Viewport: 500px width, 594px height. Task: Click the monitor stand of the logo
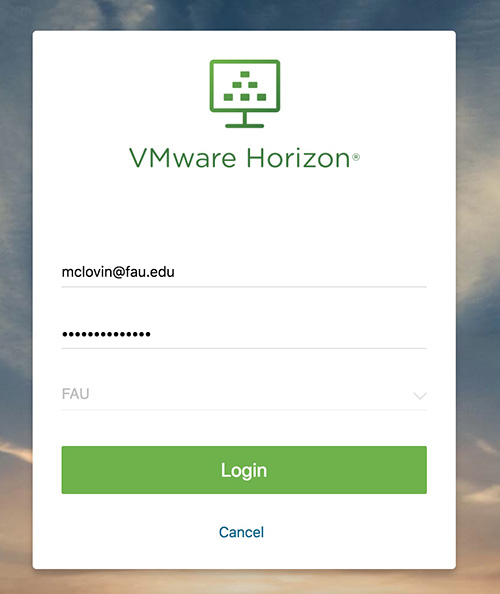click(245, 120)
